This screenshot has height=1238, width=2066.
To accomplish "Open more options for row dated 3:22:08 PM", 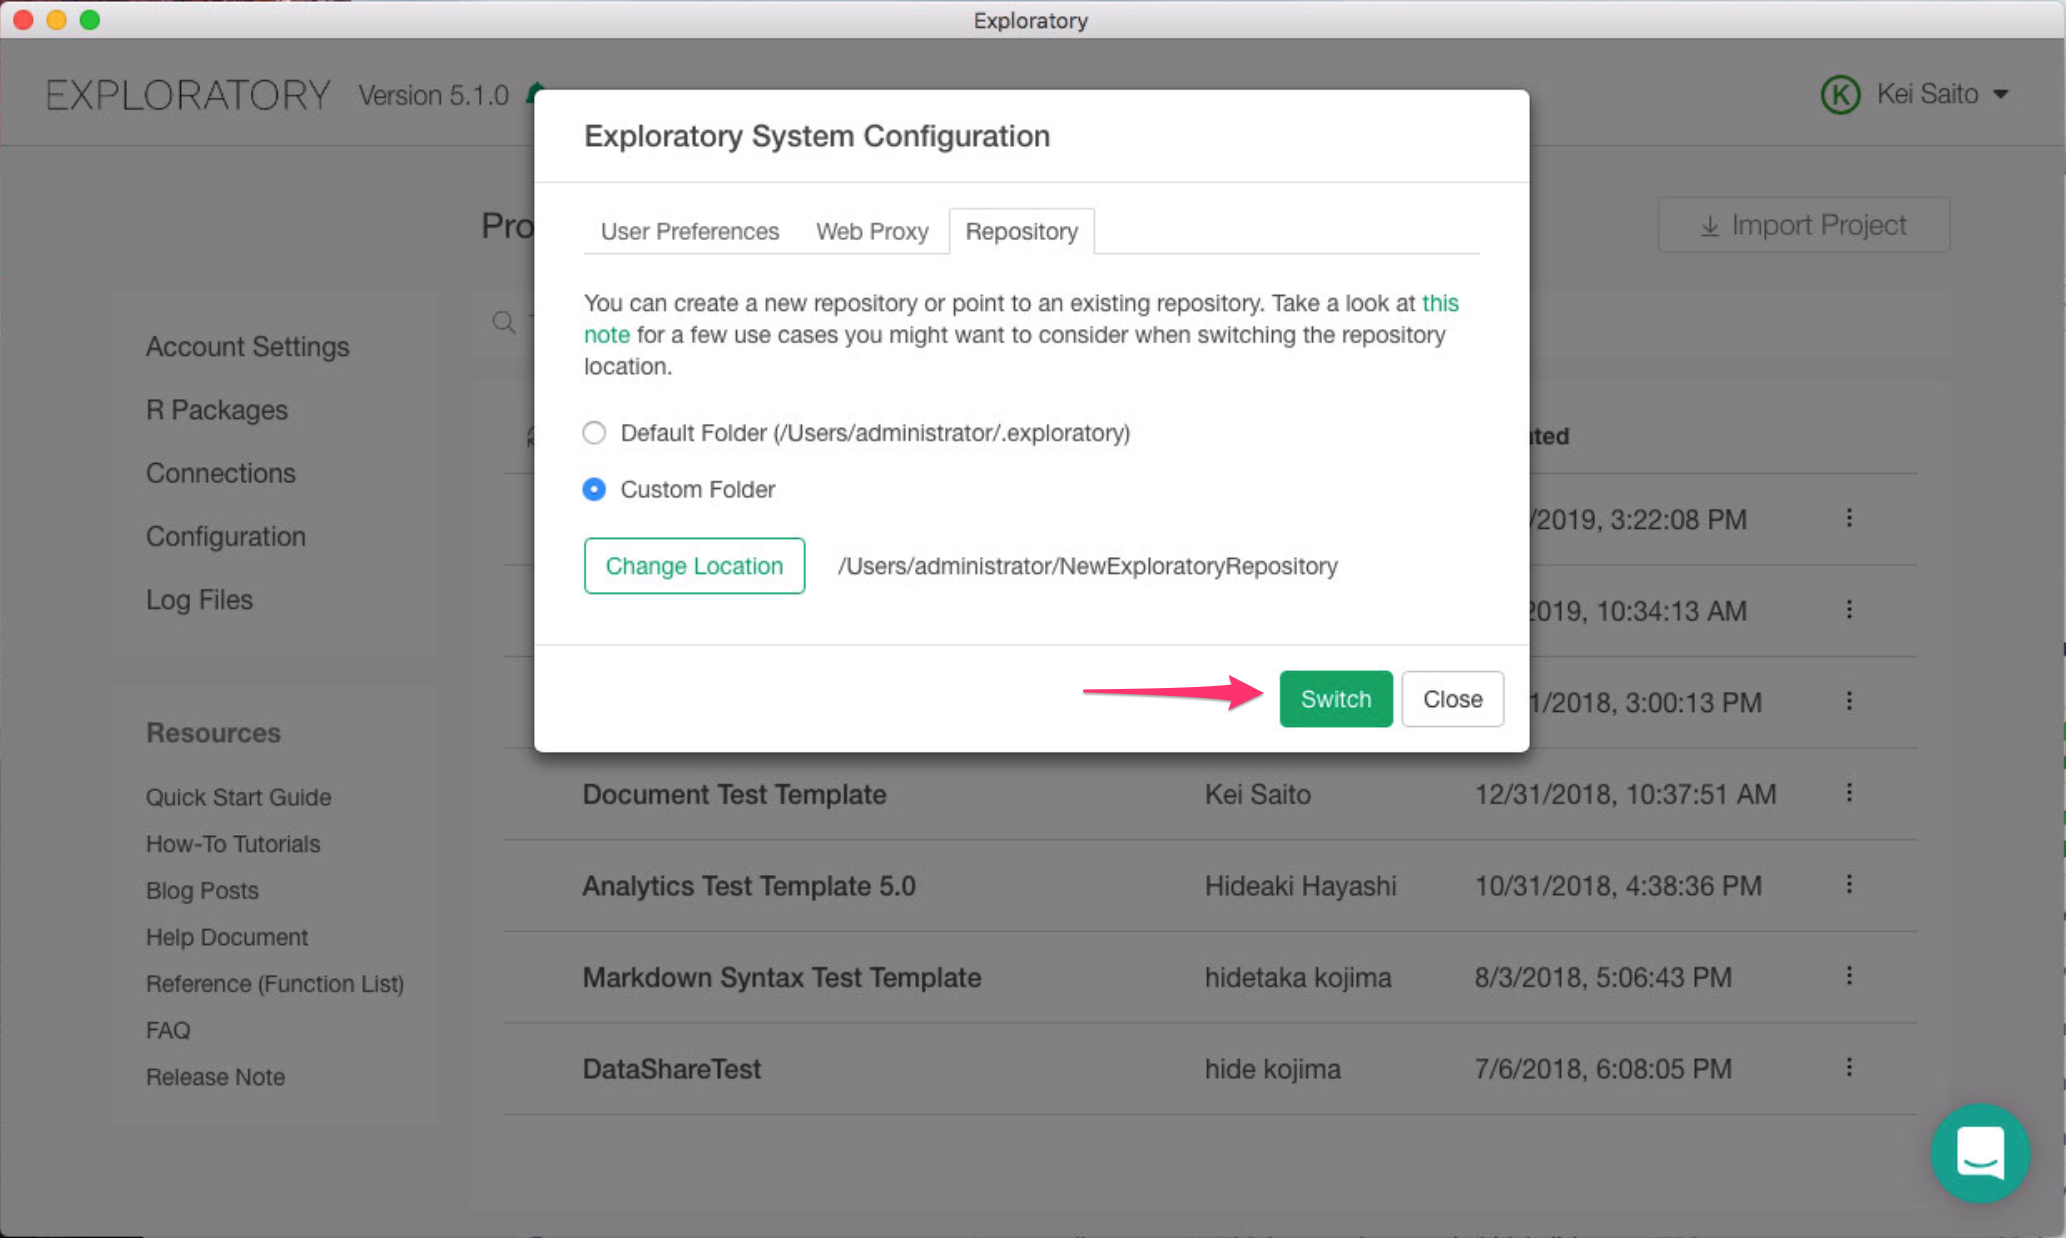I will [1849, 518].
